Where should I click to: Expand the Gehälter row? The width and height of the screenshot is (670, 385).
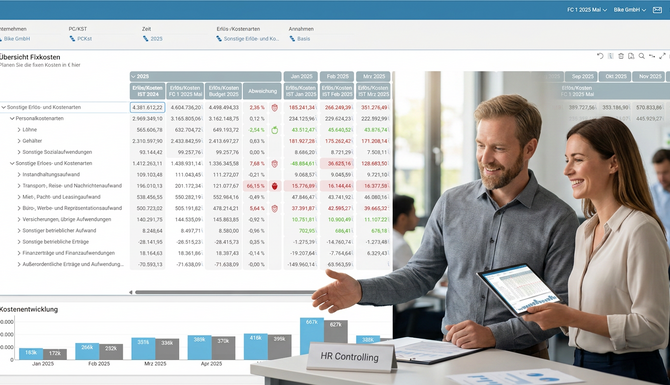click(x=19, y=141)
